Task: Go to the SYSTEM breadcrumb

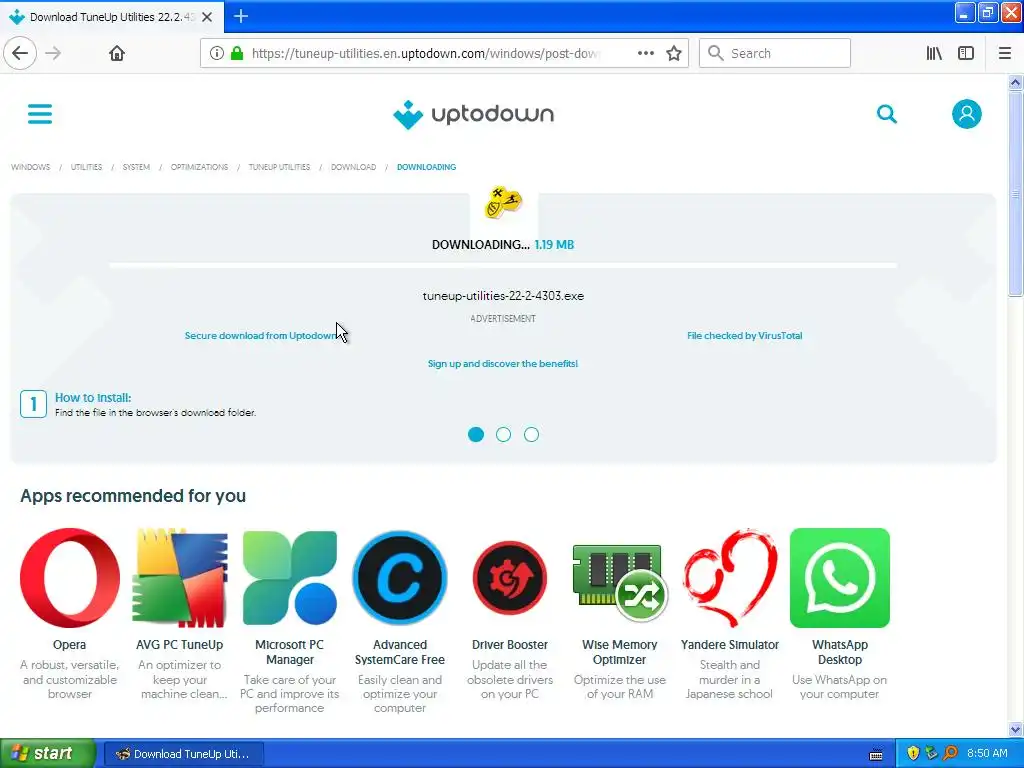Action: pyautogui.click(x=136, y=167)
